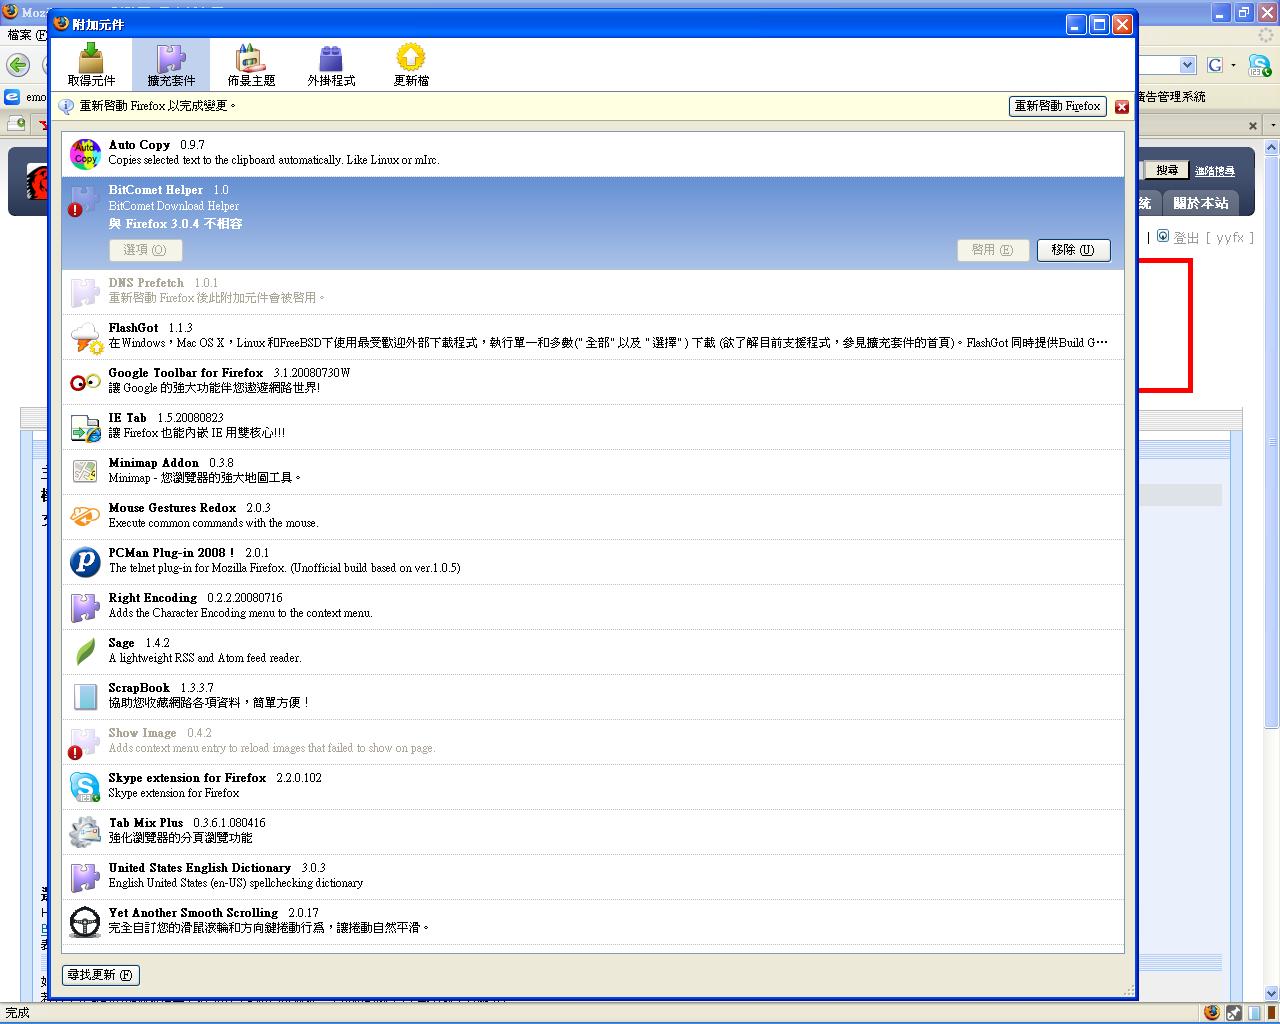Switch to the 佈景主題 themes tab
Image resolution: width=1280 pixels, height=1024 pixels.
251,65
